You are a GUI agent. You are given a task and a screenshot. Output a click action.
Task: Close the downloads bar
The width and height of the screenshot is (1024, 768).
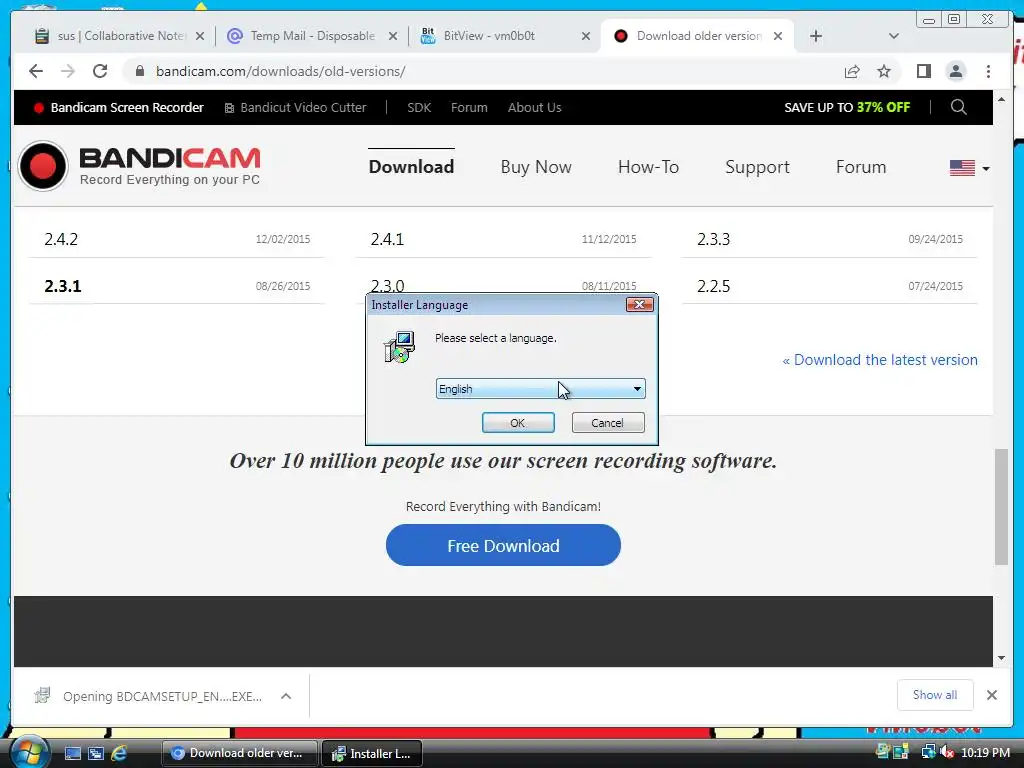pyautogui.click(x=991, y=695)
